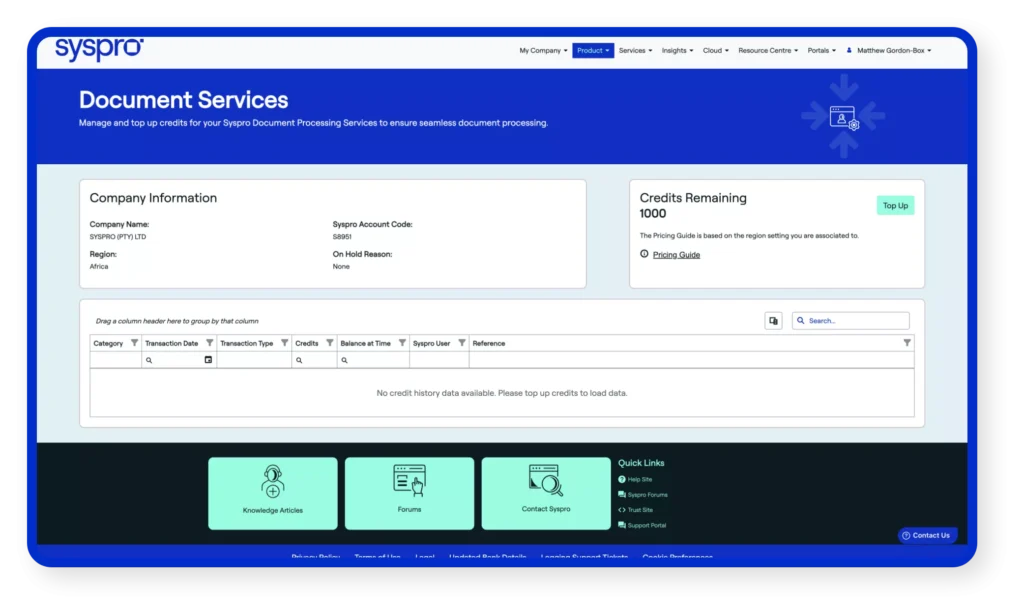Open the Pricing Guide link
Screen dimensions: 1024x614
click(x=677, y=255)
